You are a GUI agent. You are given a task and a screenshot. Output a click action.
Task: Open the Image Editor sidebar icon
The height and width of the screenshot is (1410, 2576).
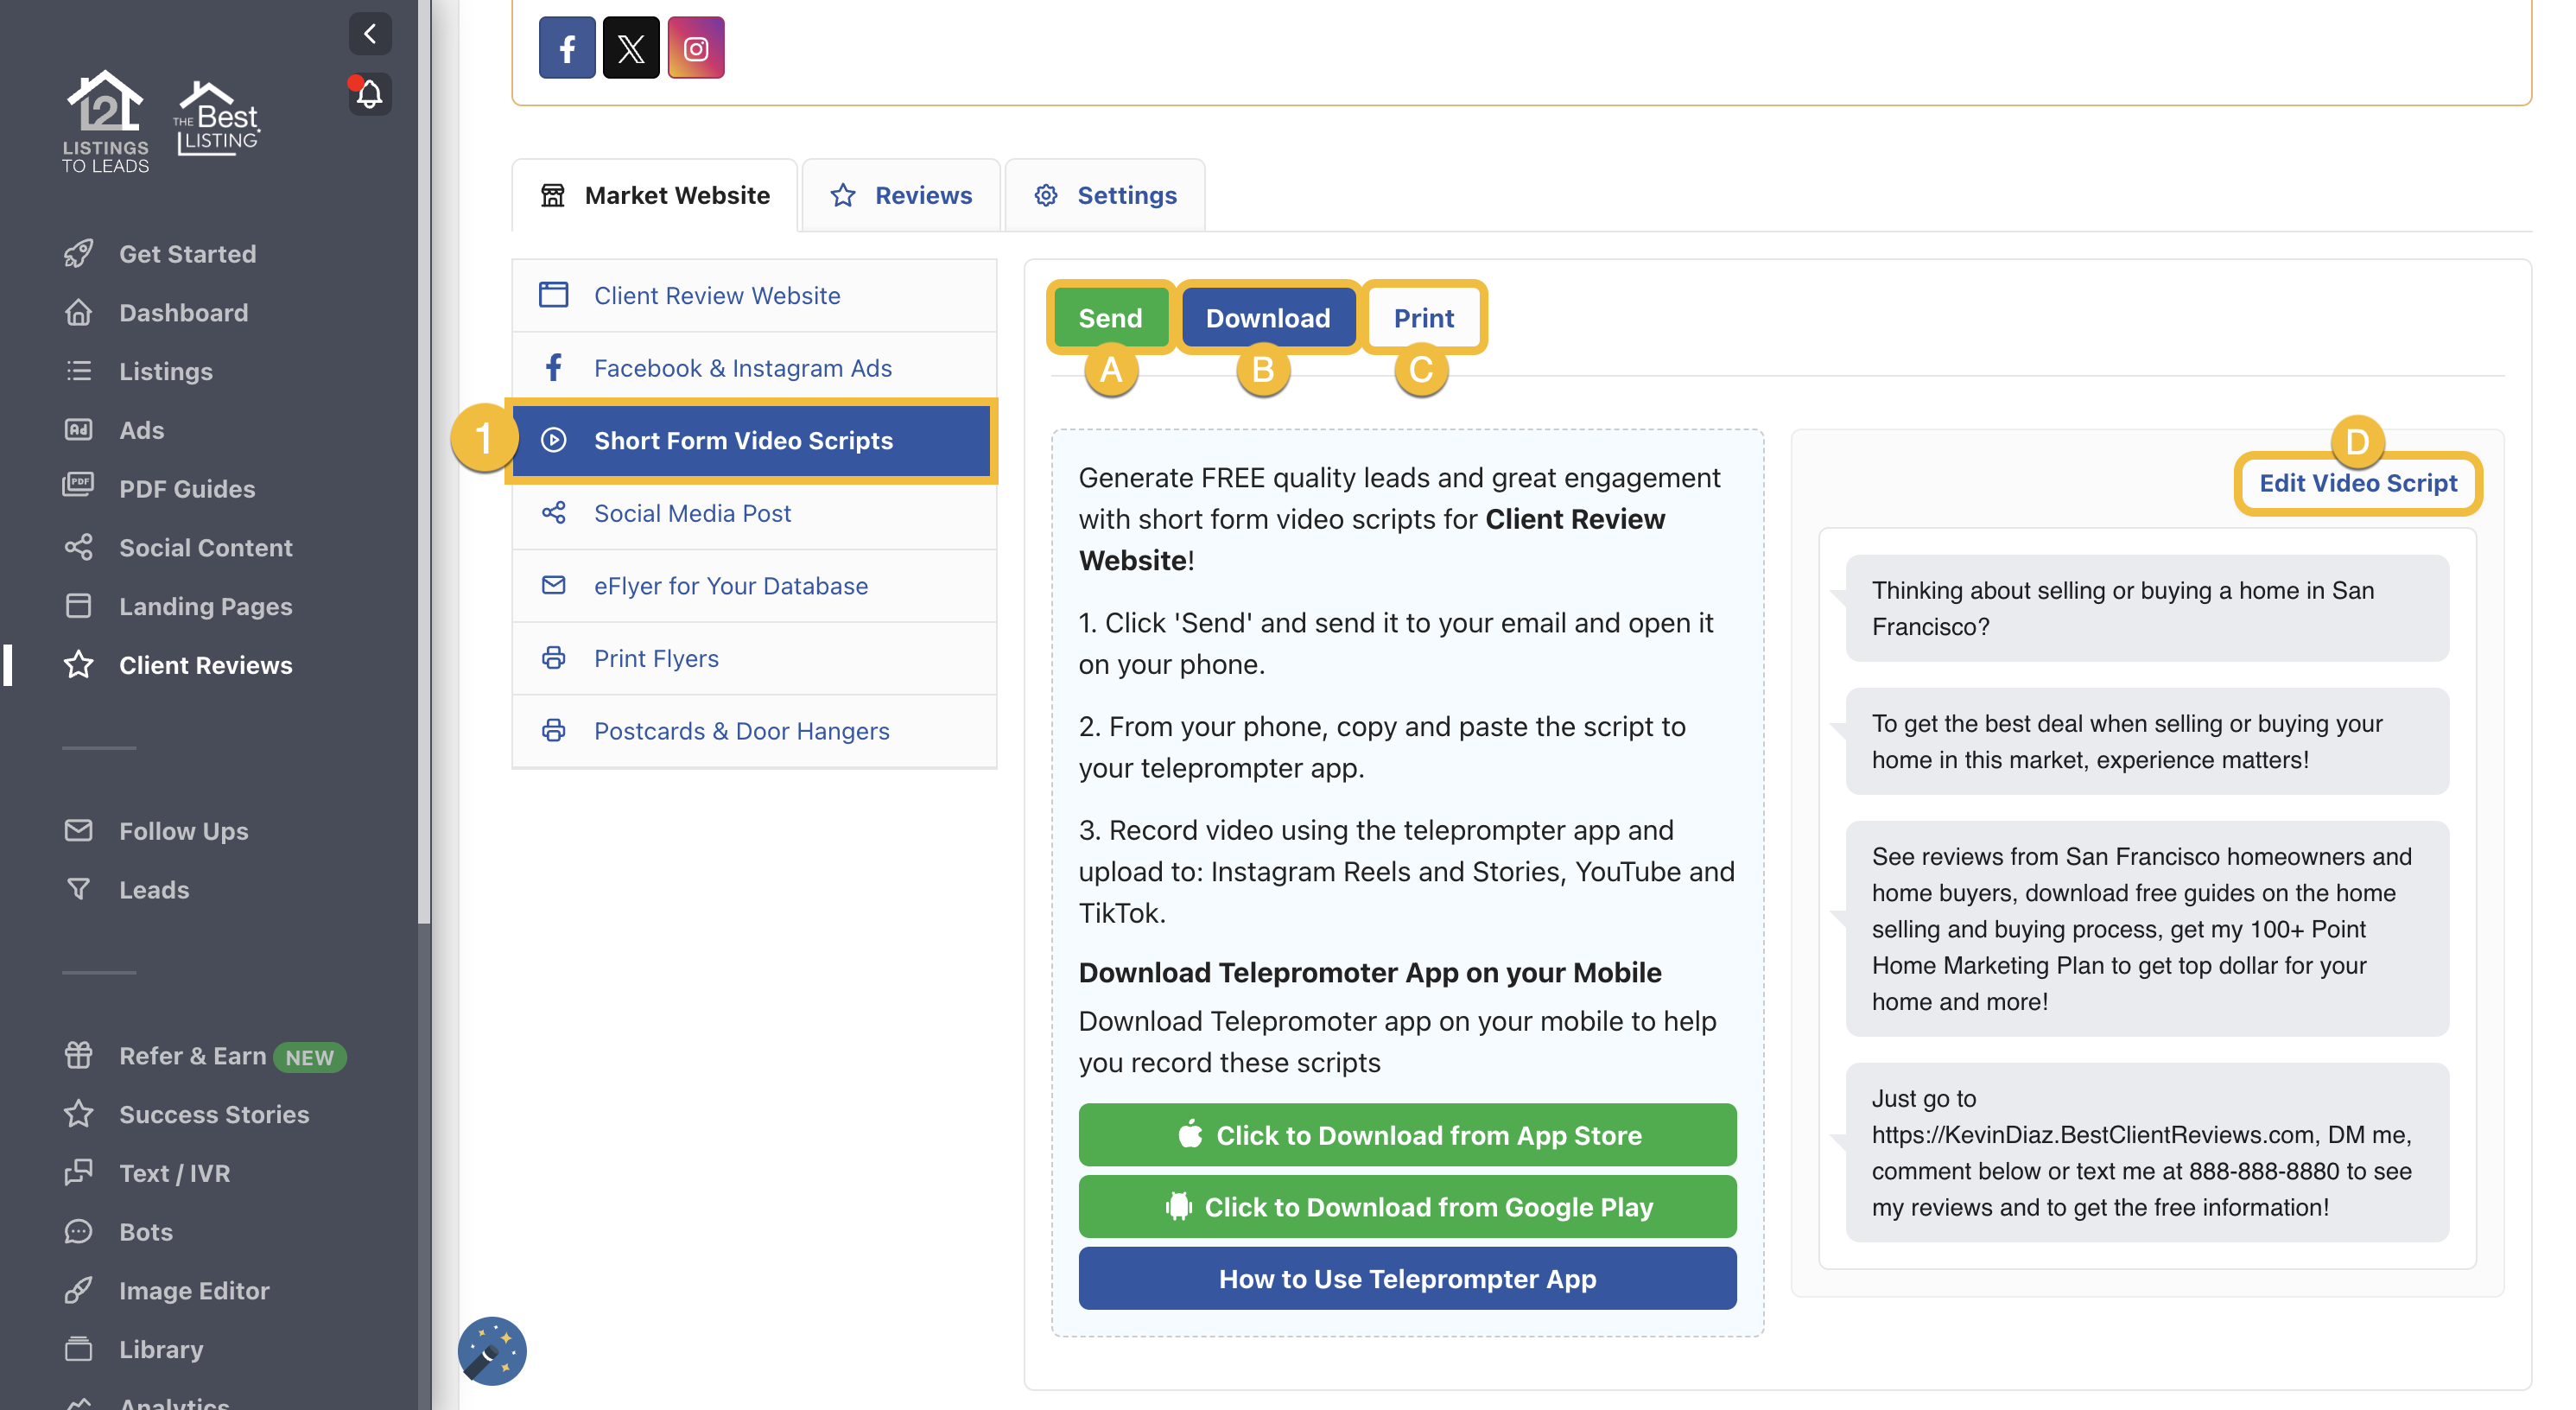click(79, 1290)
